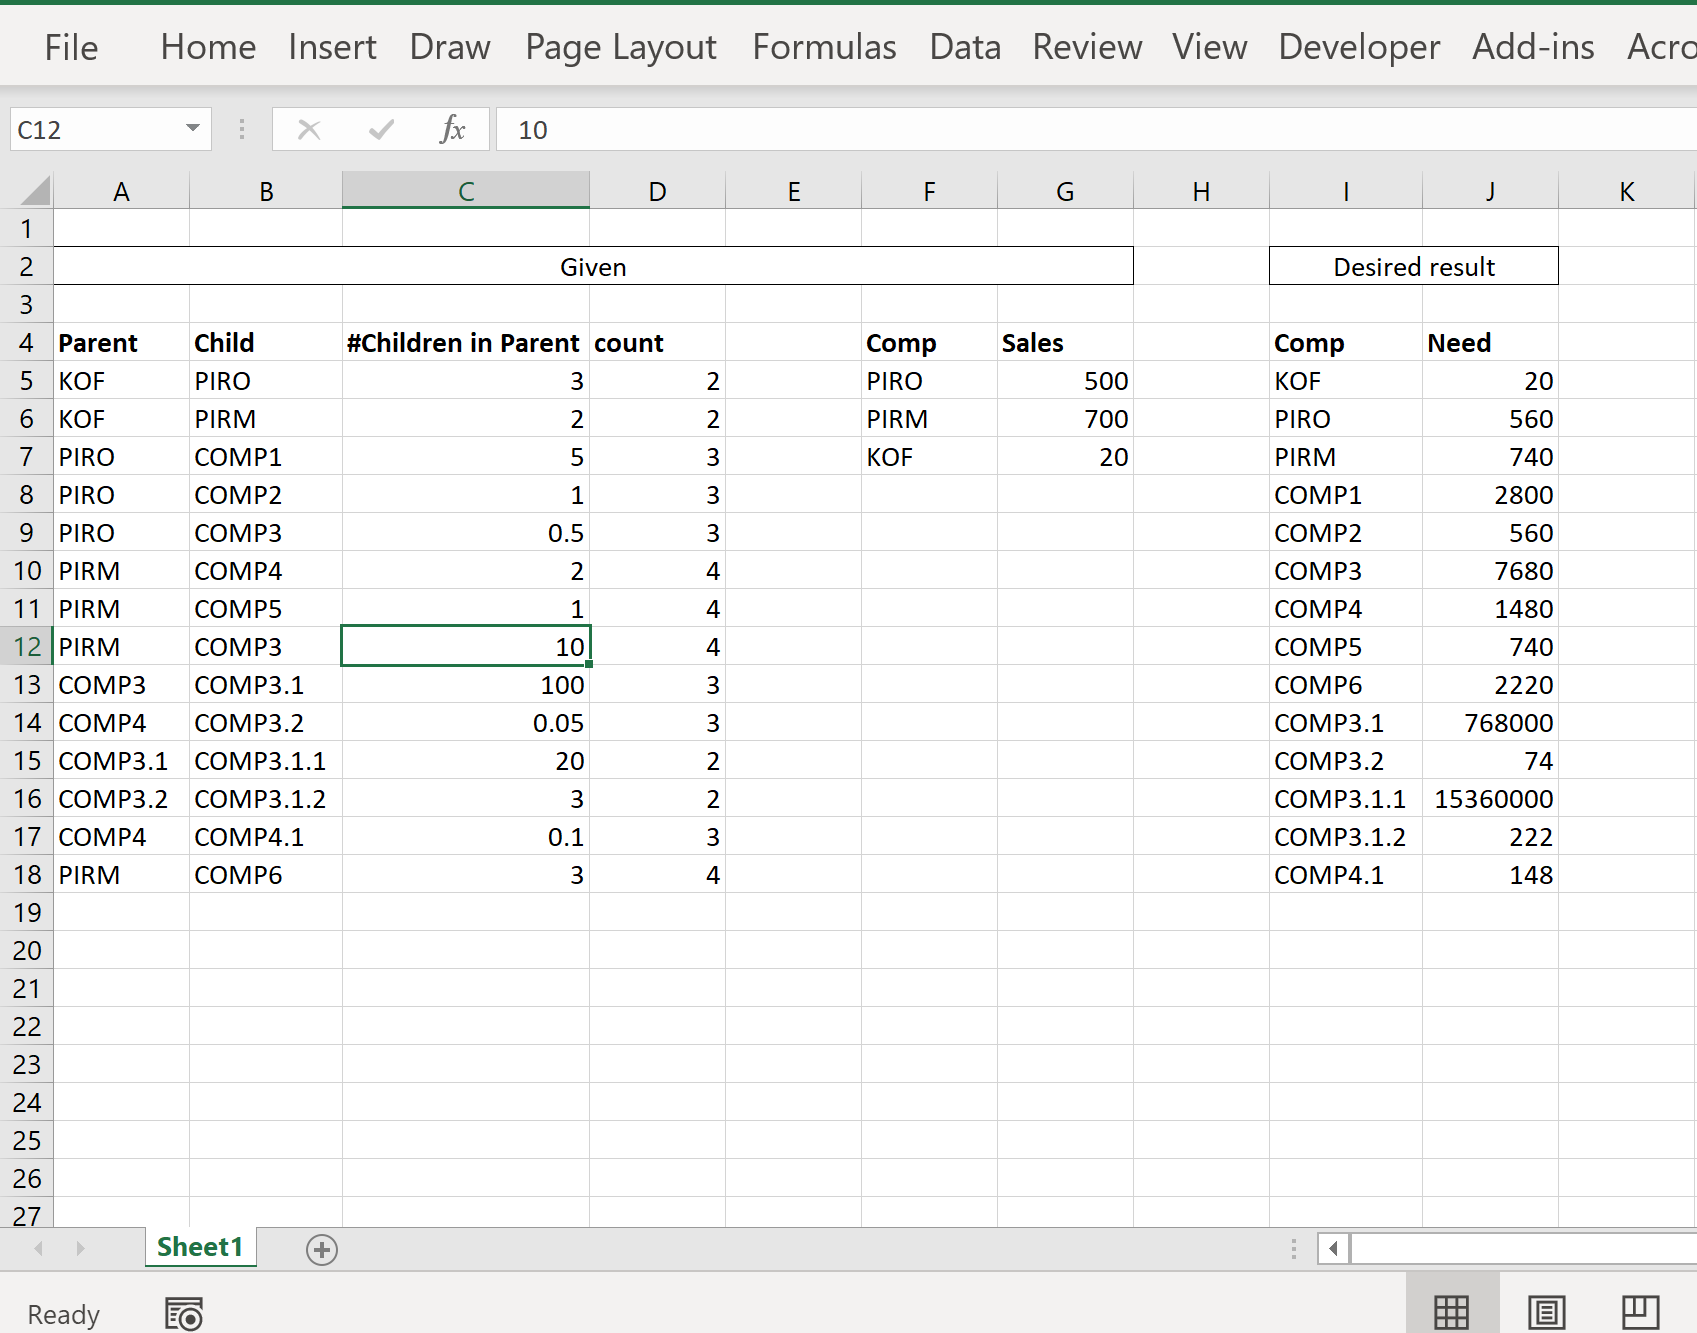
Task: Switch to Page Break Preview icon
Action: pyautogui.click(x=1640, y=1312)
